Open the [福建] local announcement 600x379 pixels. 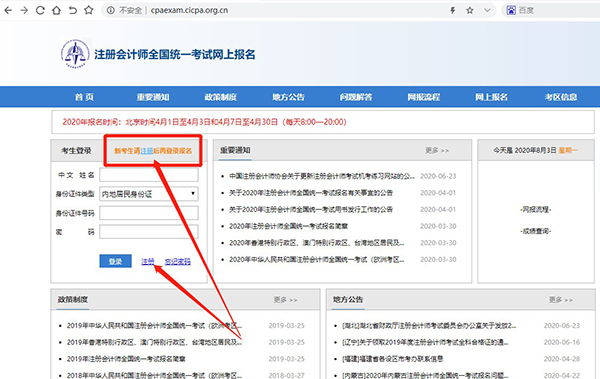coord(393,359)
